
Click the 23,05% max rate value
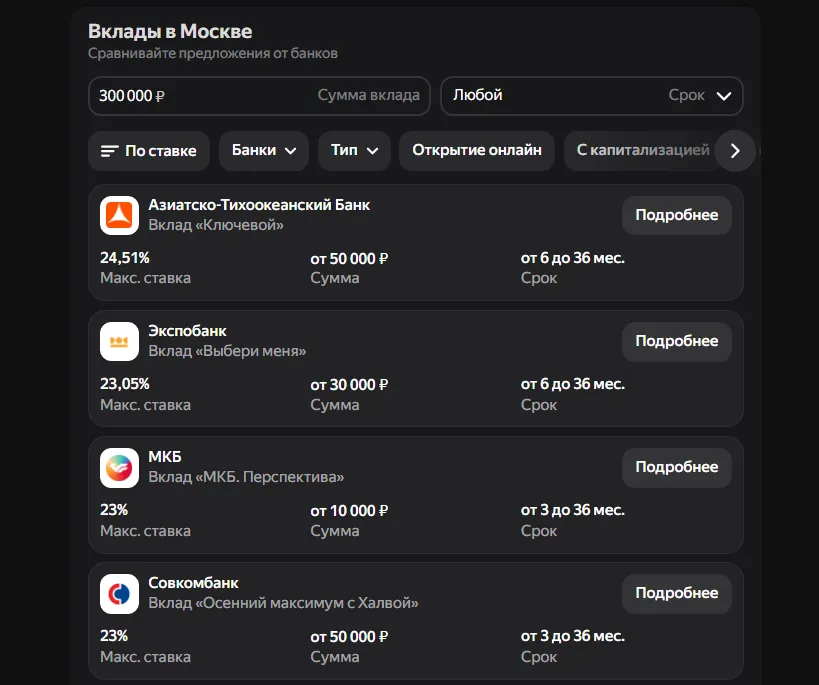[125, 384]
